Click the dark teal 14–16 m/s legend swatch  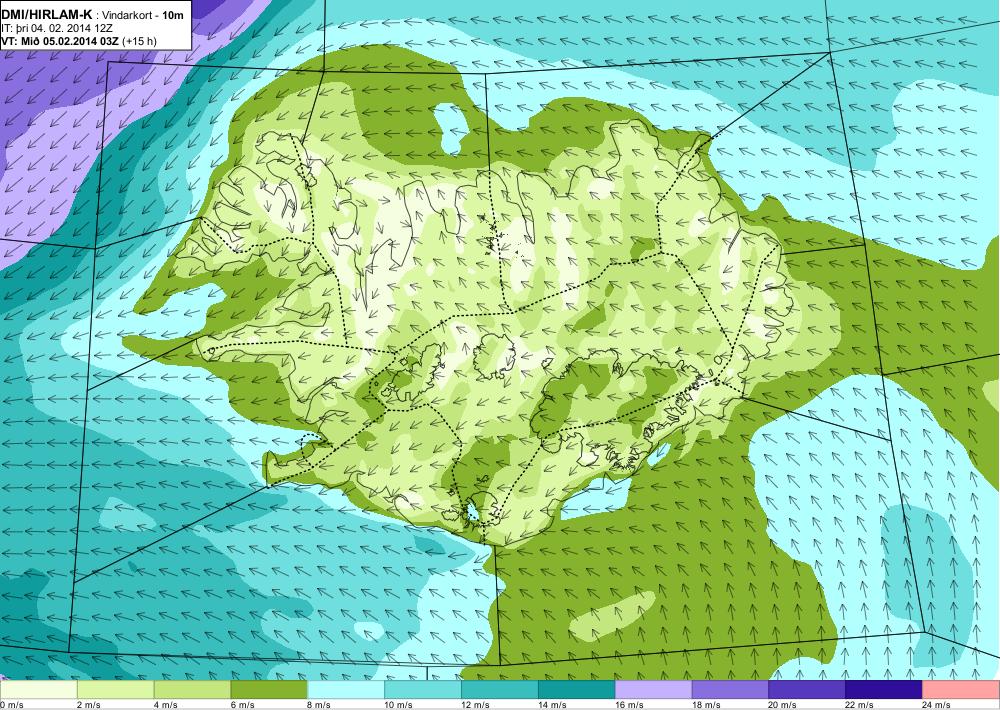click(x=577, y=690)
